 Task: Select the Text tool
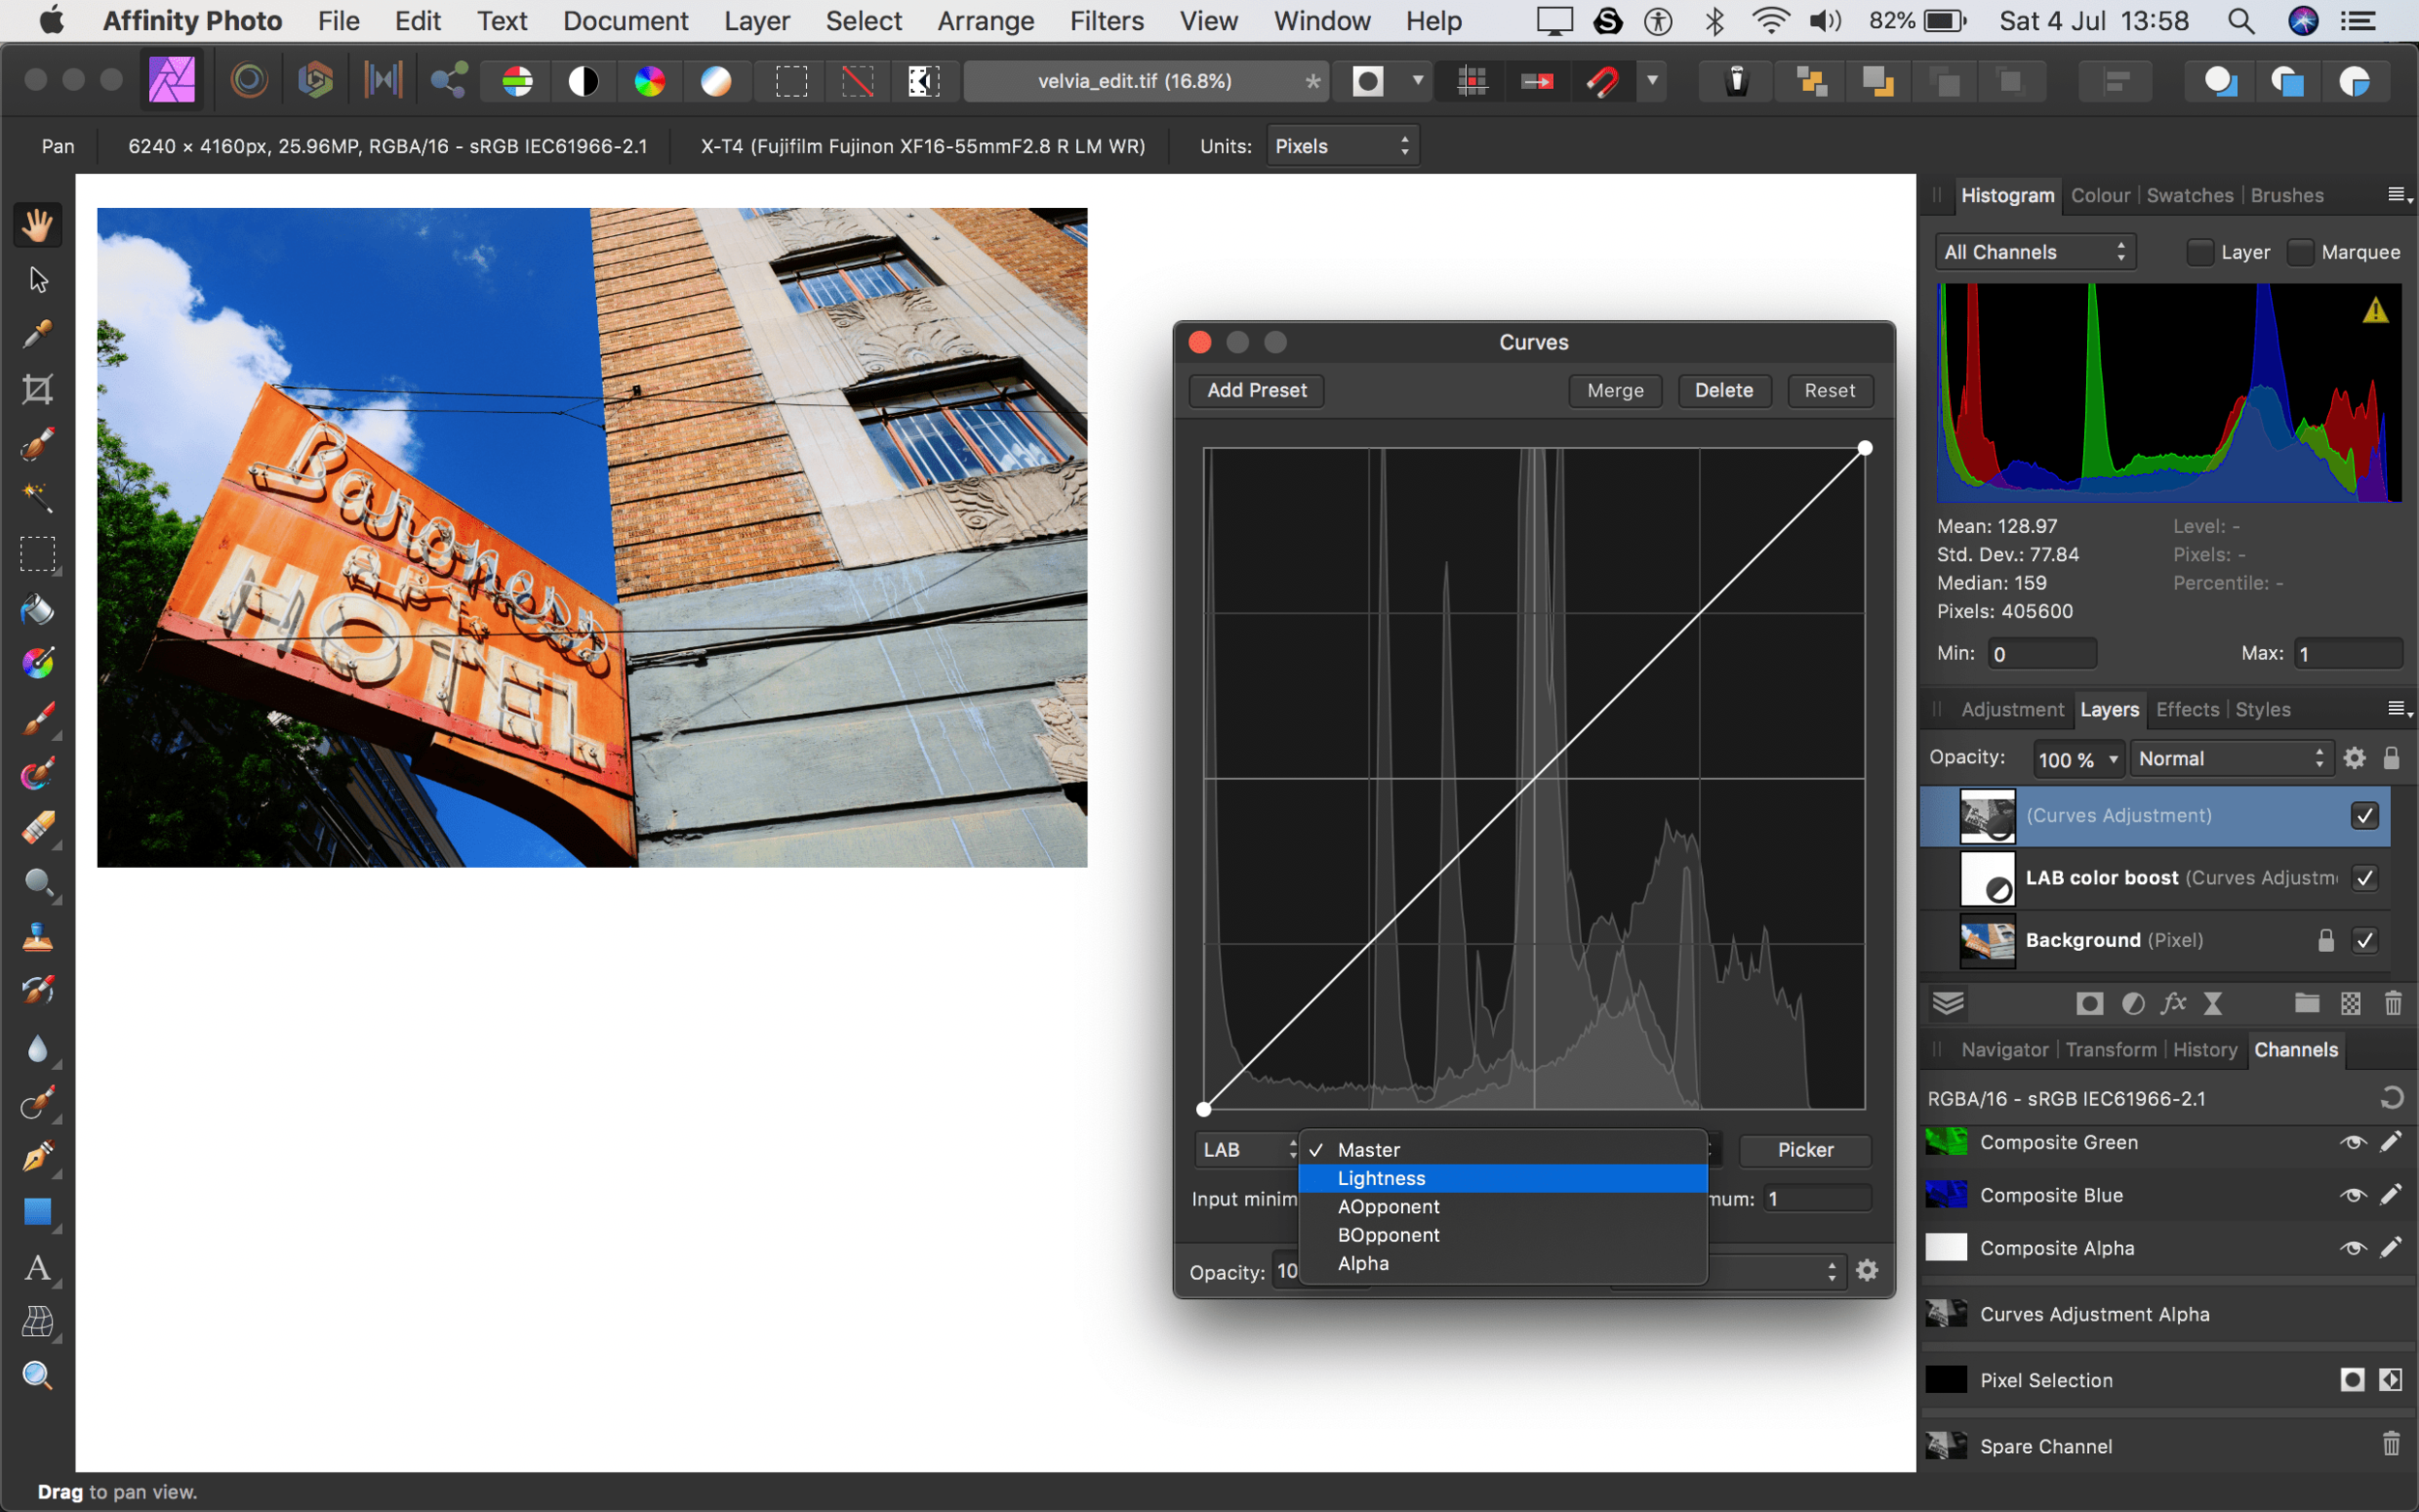point(37,1270)
